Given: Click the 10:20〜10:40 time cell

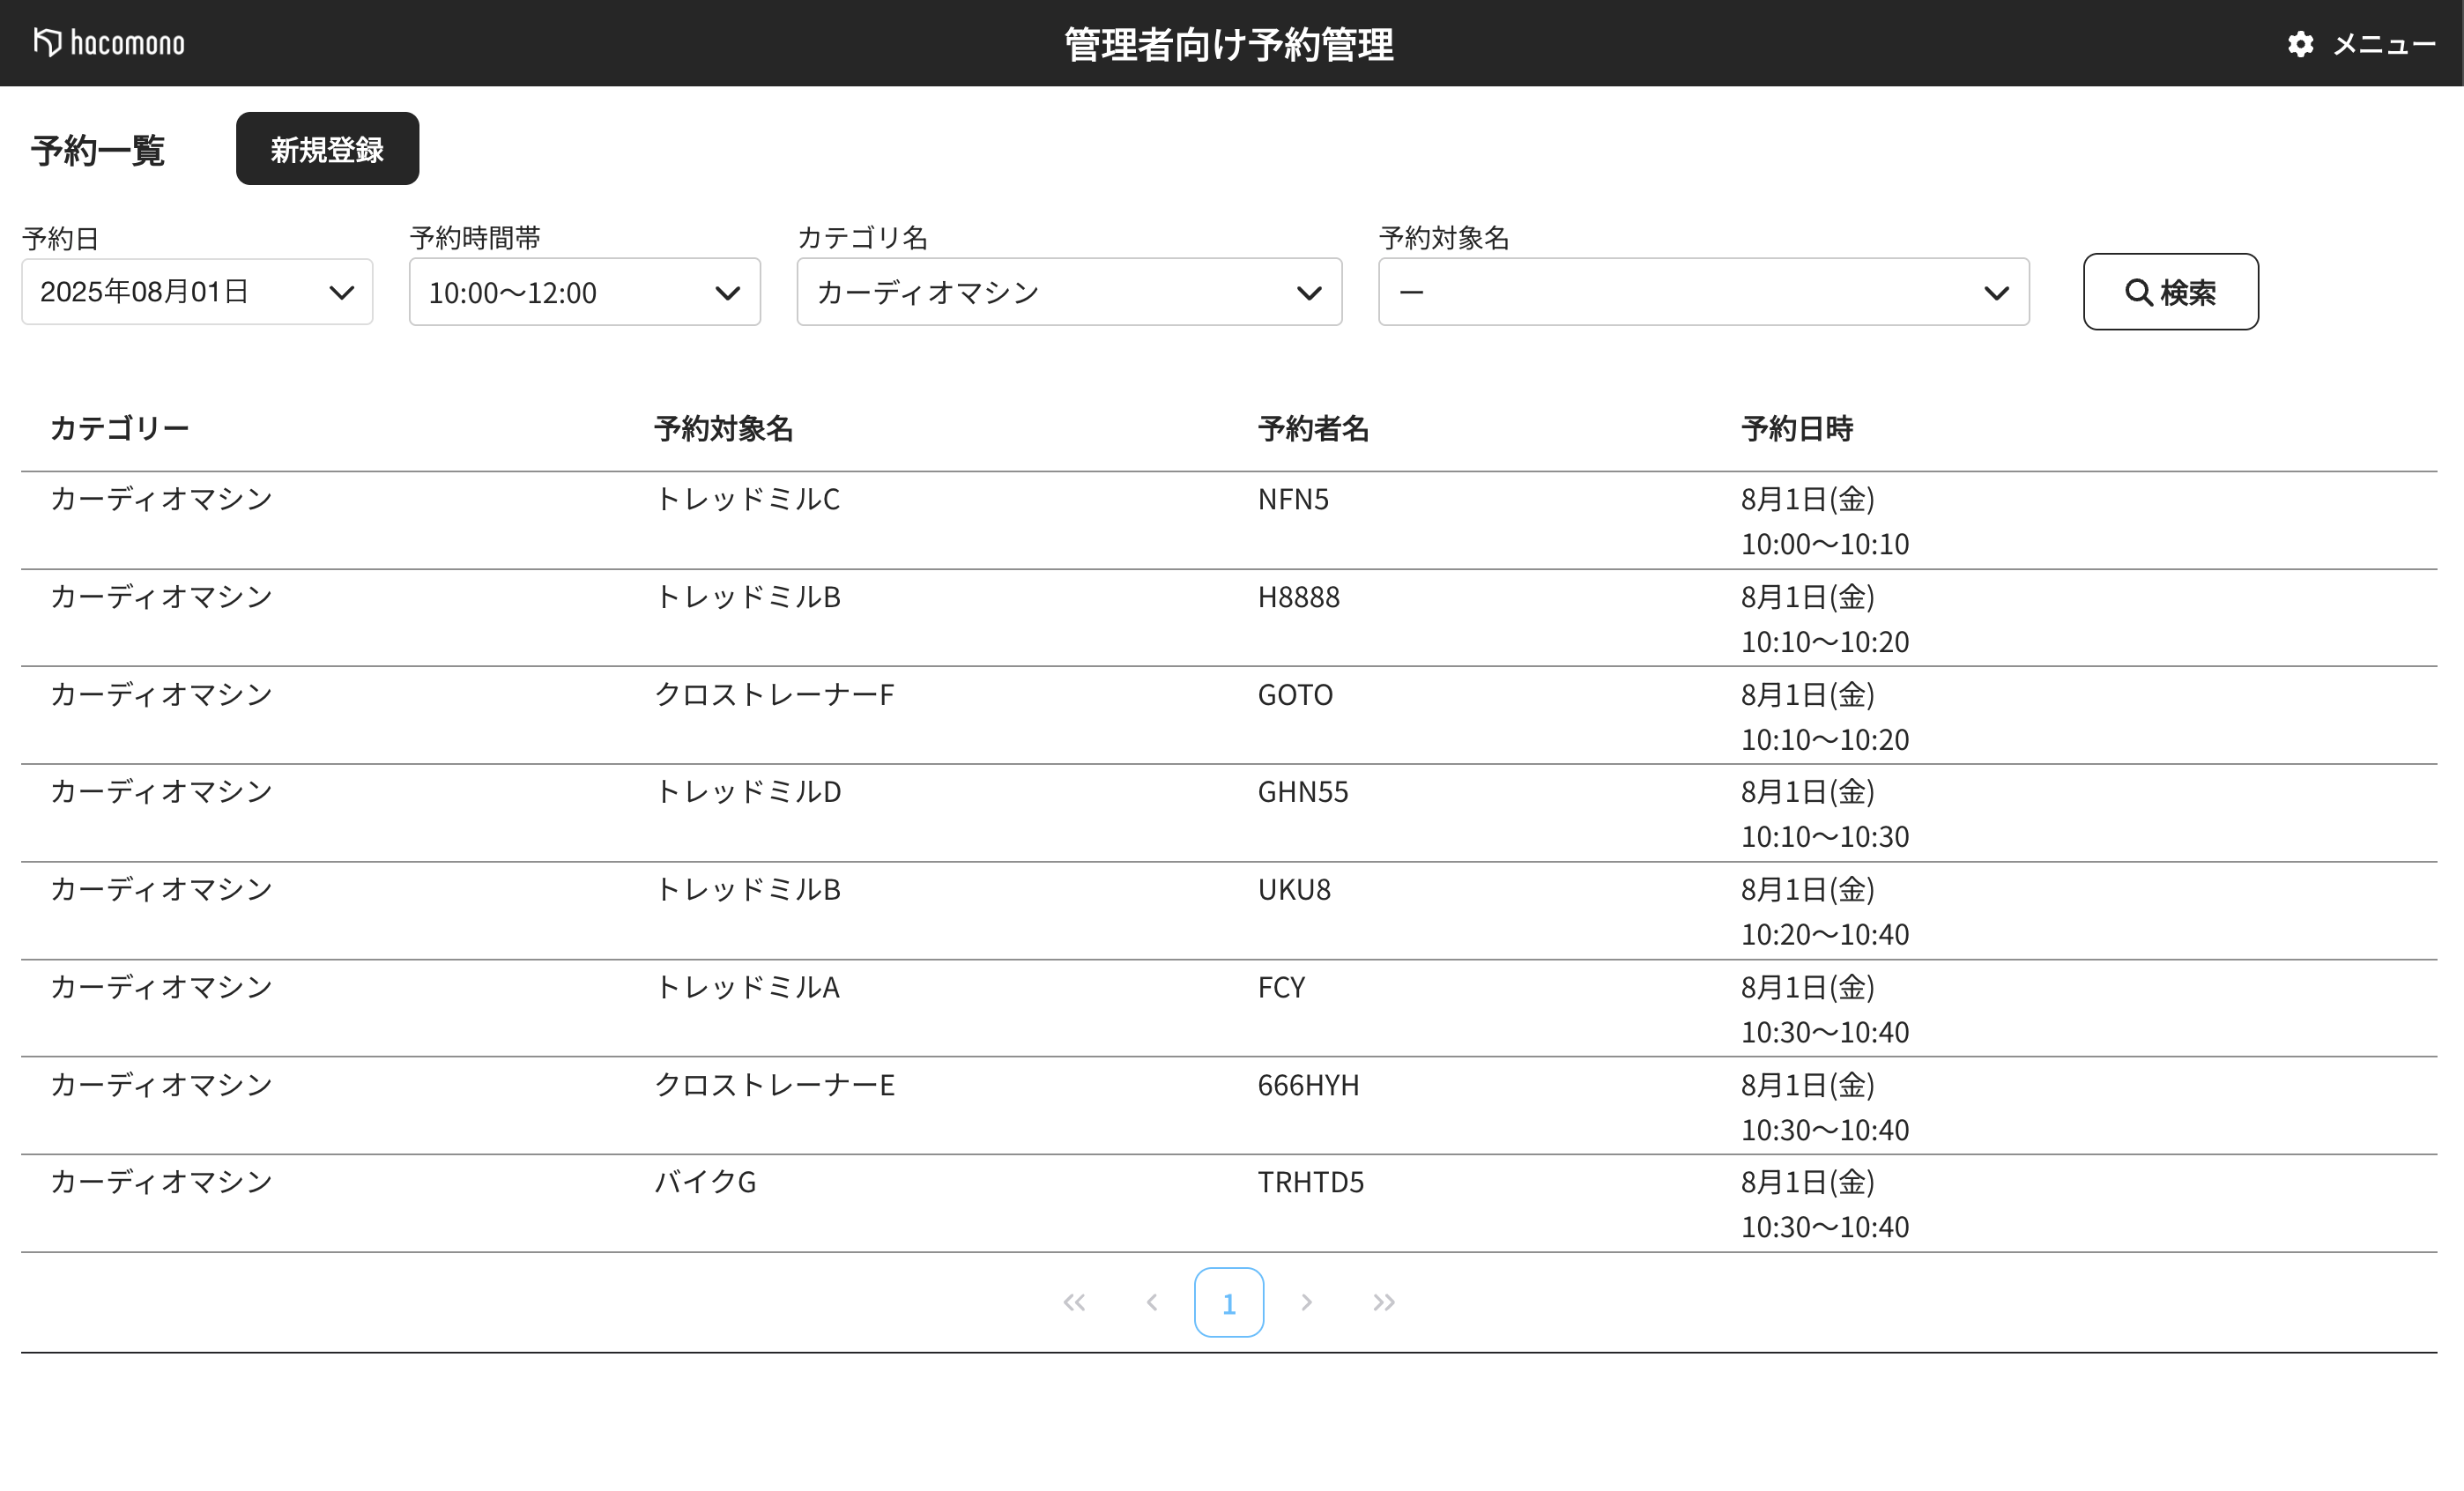Looking at the screenshot, I should click(1824, 934).
